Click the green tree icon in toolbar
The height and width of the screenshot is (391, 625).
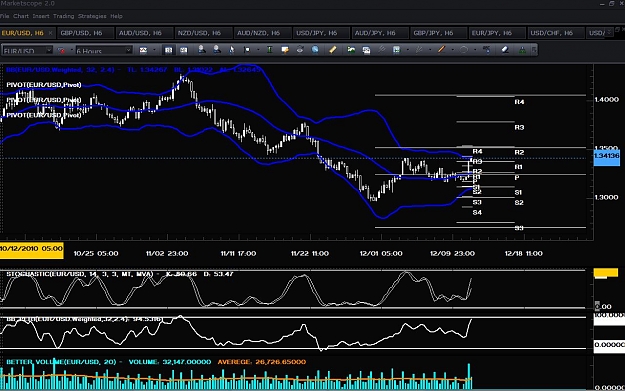522,50
